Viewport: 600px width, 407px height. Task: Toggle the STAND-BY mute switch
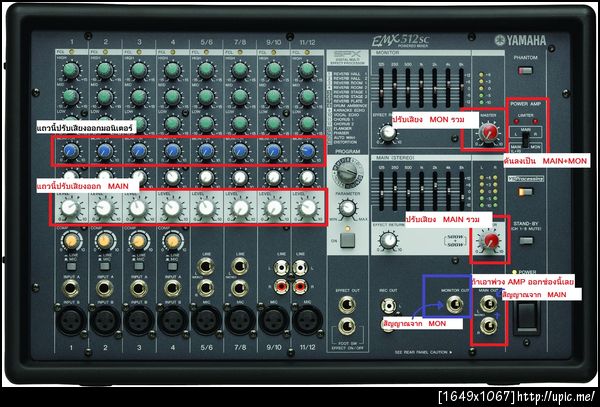[x=526, y=241]
